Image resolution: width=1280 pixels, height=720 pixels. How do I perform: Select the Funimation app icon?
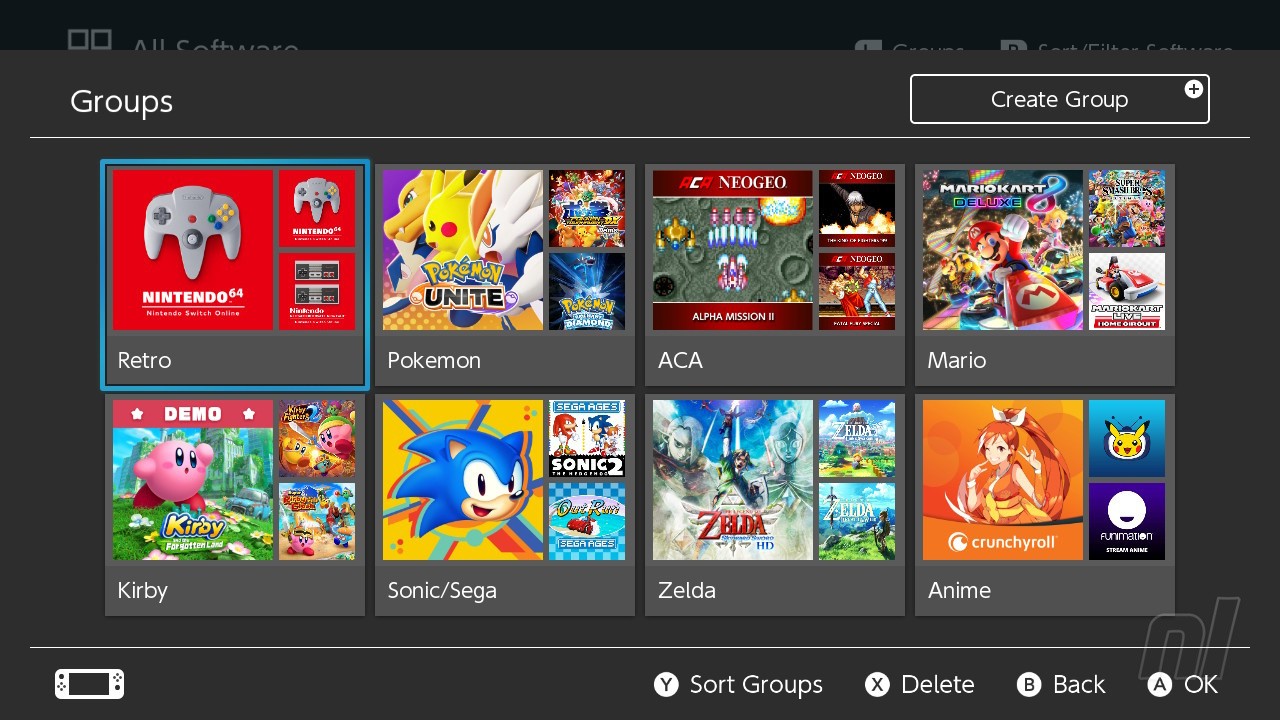pyautogui.click(x=1126, y=521)
